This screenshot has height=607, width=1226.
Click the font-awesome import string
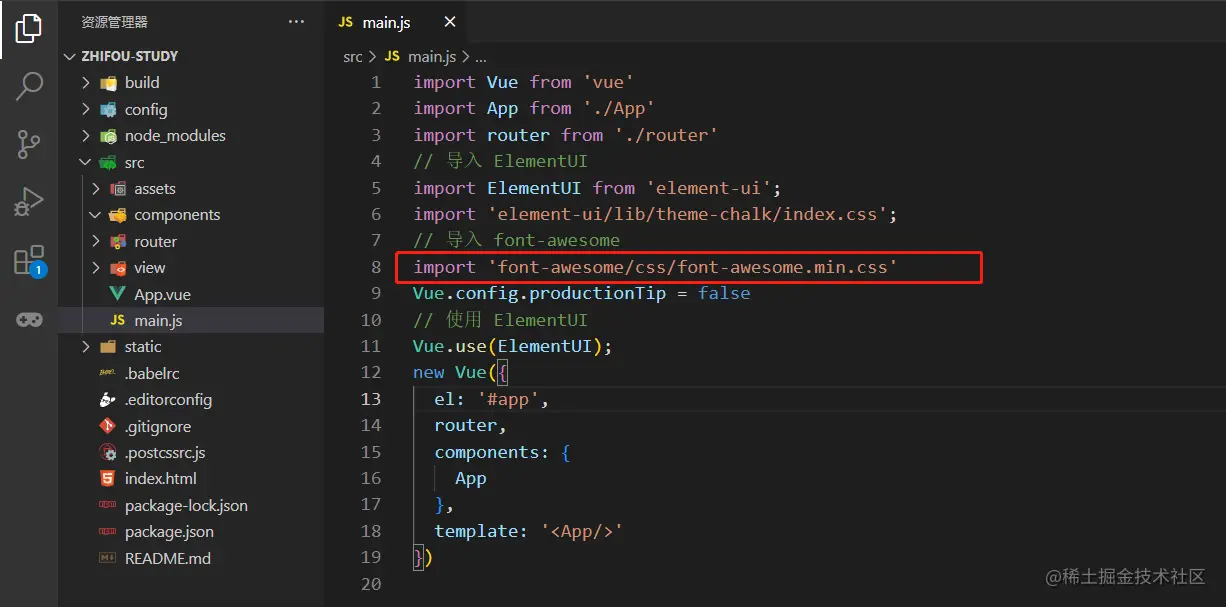tap(691, 267)
